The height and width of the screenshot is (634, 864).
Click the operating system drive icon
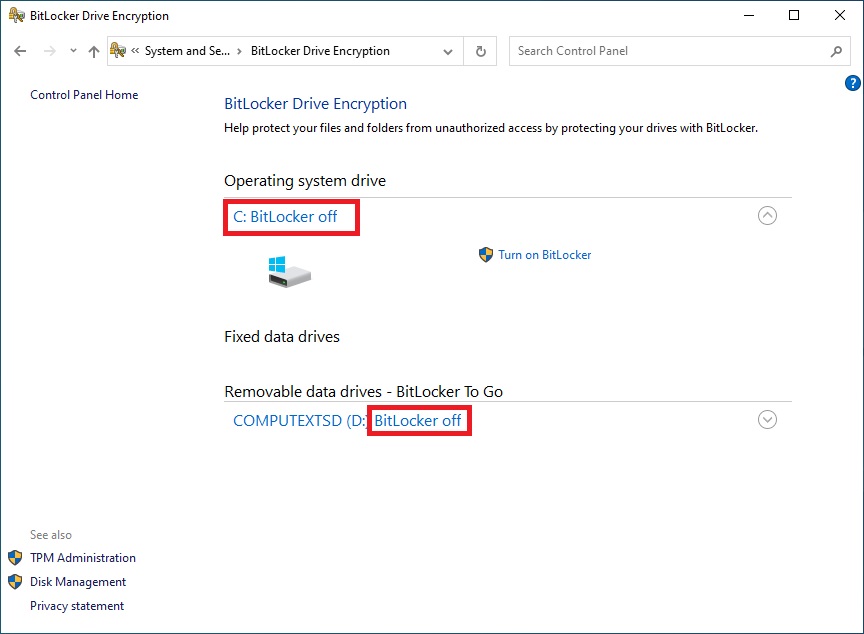[288, 271]
